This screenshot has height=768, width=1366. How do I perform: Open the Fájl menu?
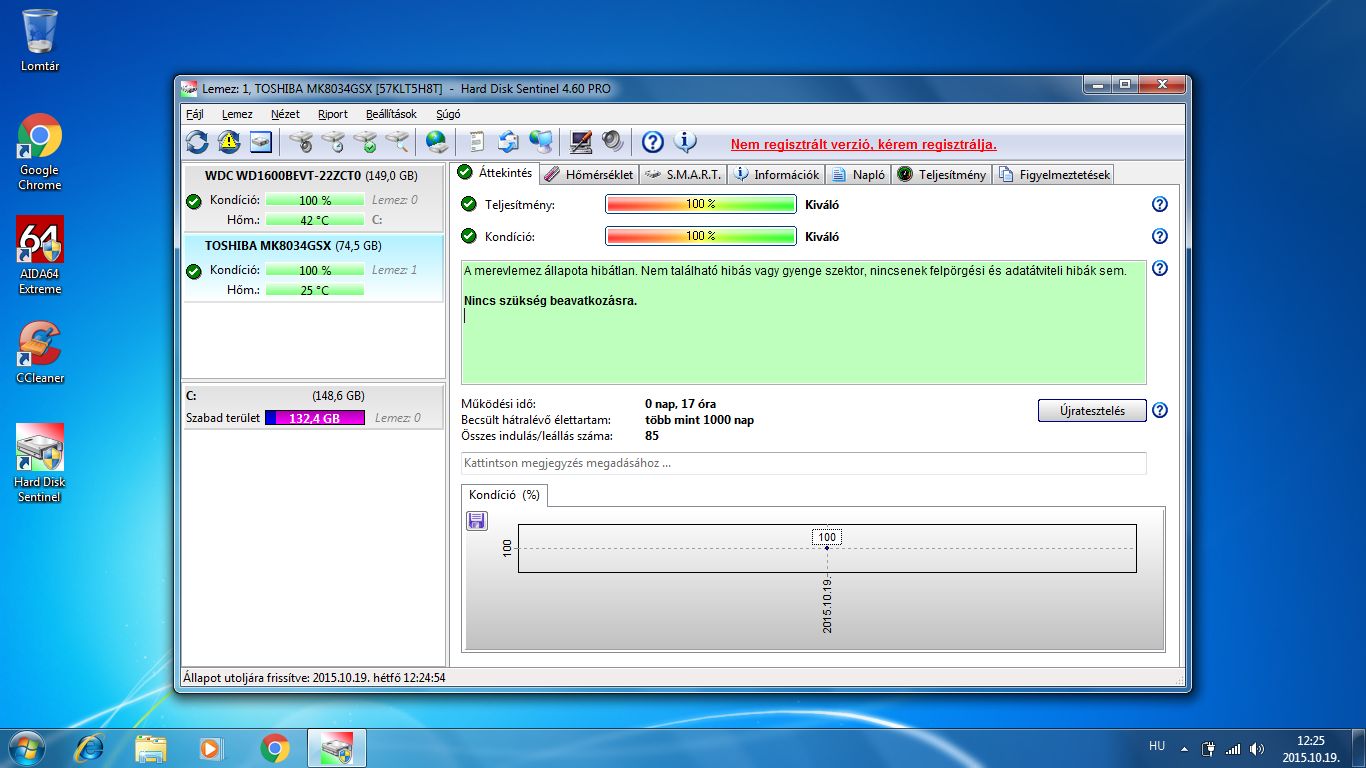195,114
